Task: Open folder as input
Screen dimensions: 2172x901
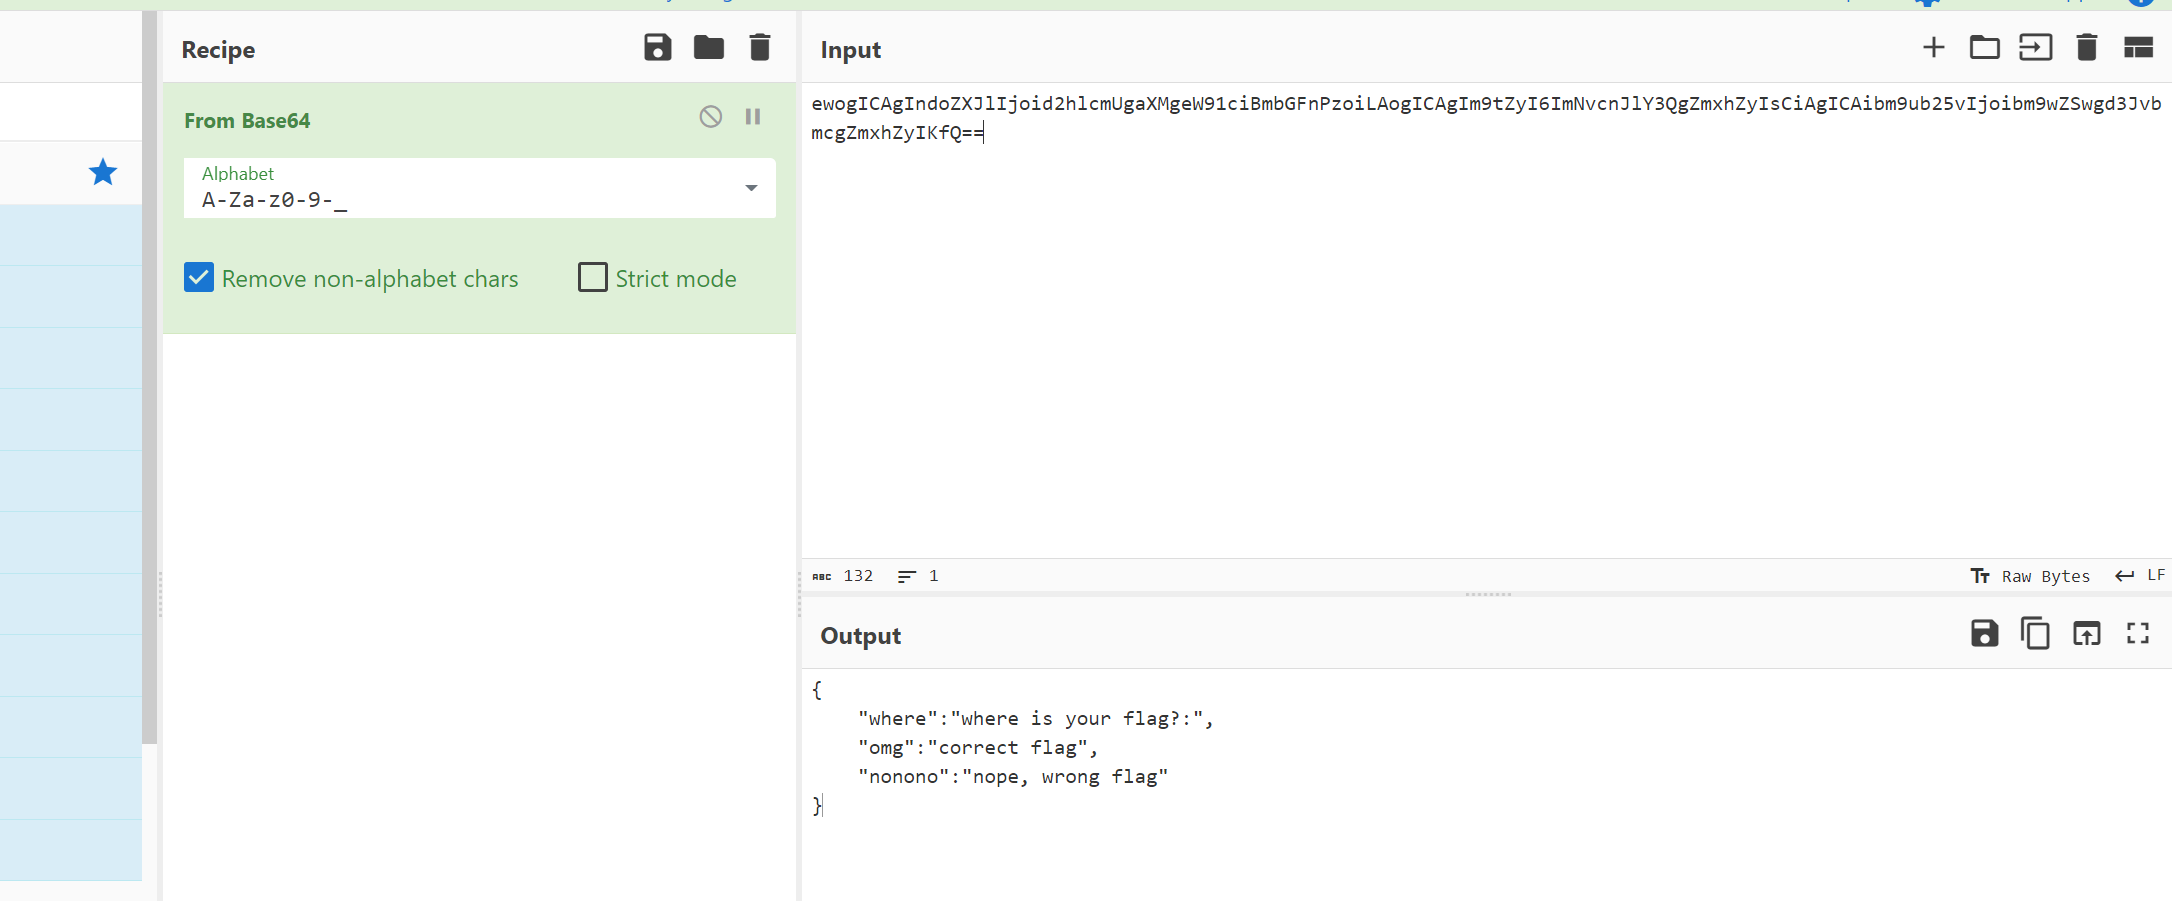Action: pyautogui.click(x=1984, y=47)
